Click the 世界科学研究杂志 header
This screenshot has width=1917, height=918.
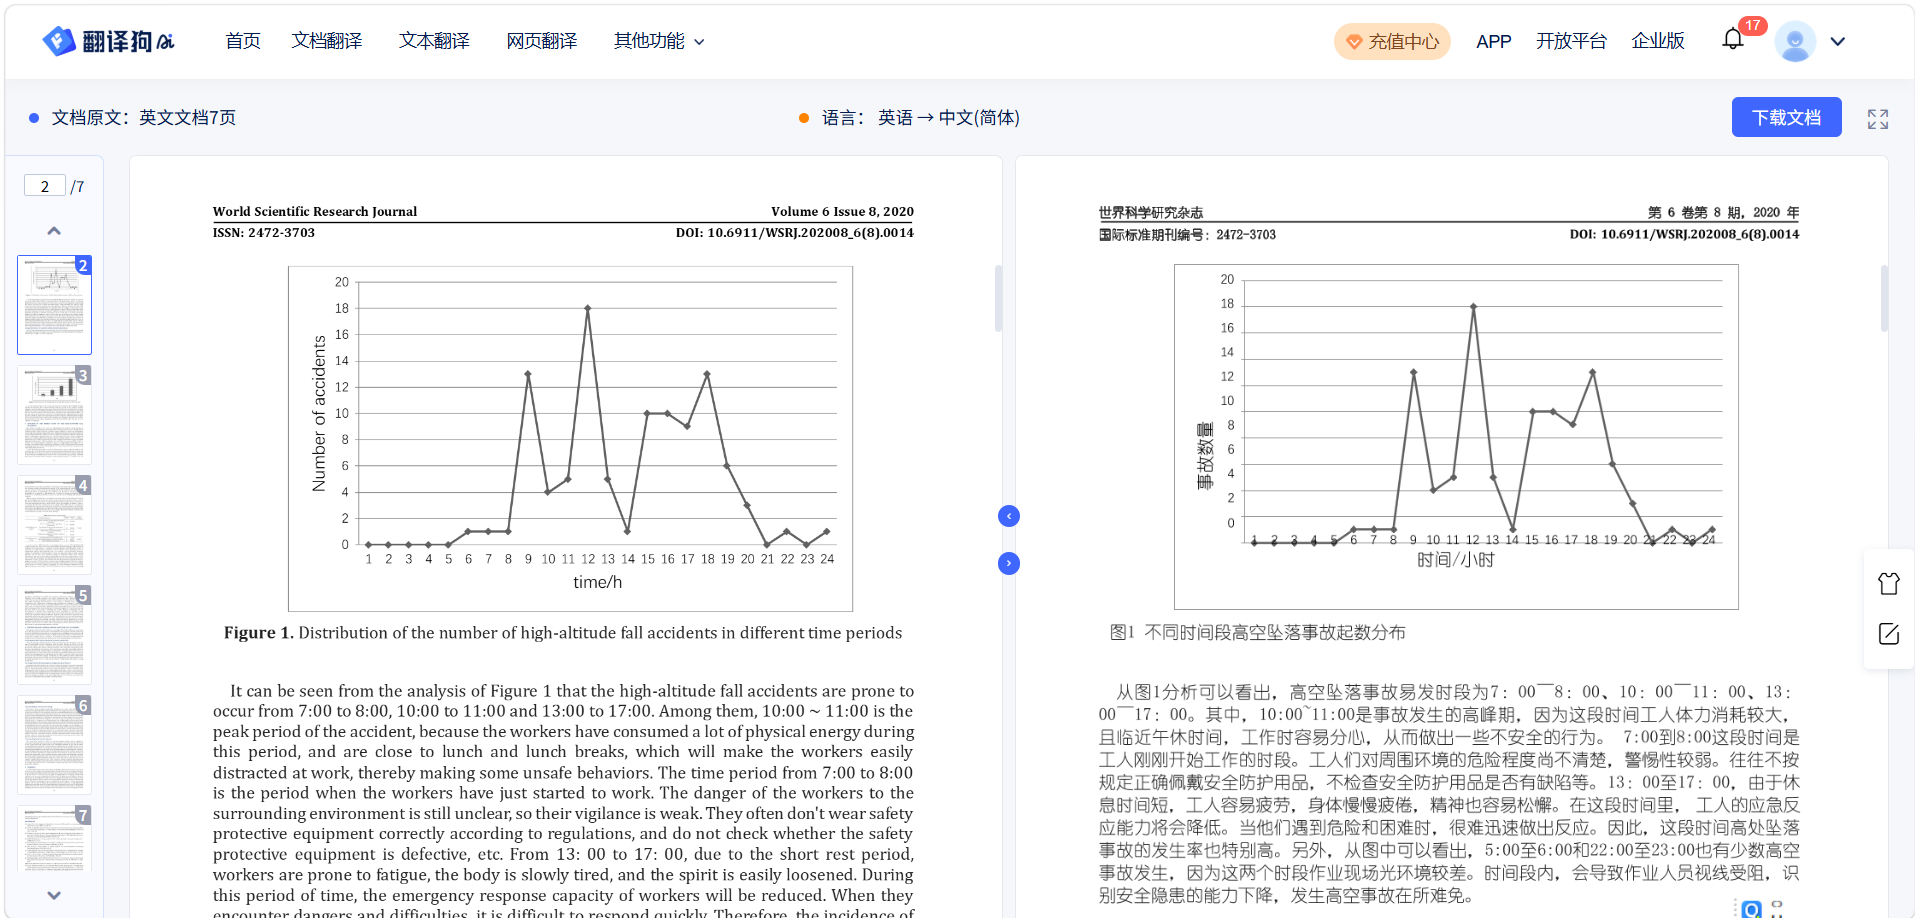click(x=1151, y=213)
